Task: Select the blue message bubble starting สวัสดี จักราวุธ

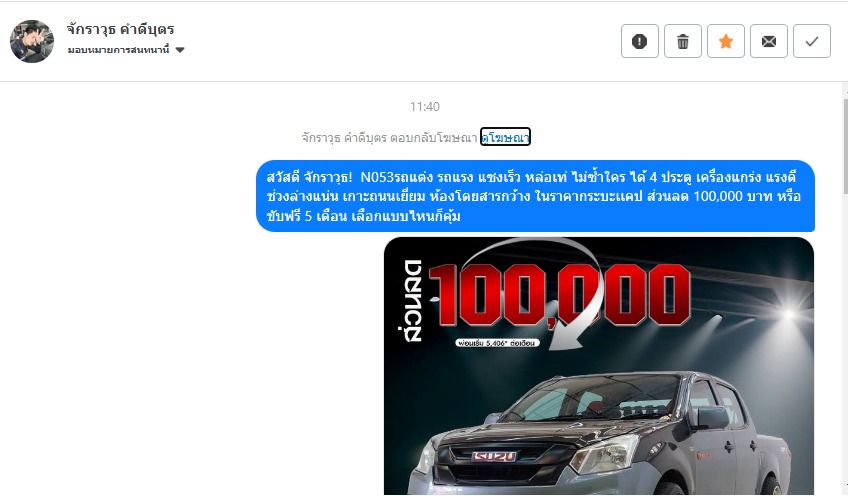Action: click(x=535, y=196)
